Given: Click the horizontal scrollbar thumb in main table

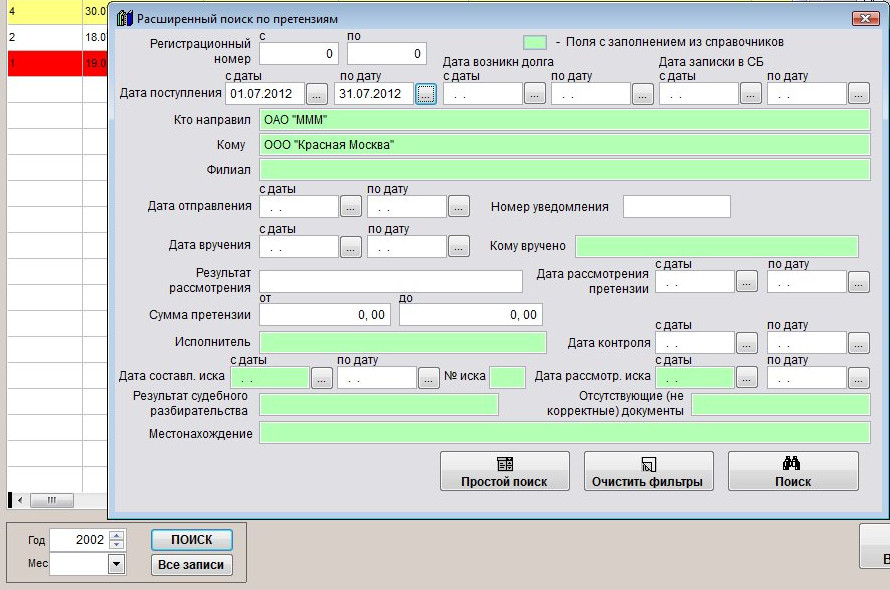Looking at the screenshot, I should [x=52, y=500].
